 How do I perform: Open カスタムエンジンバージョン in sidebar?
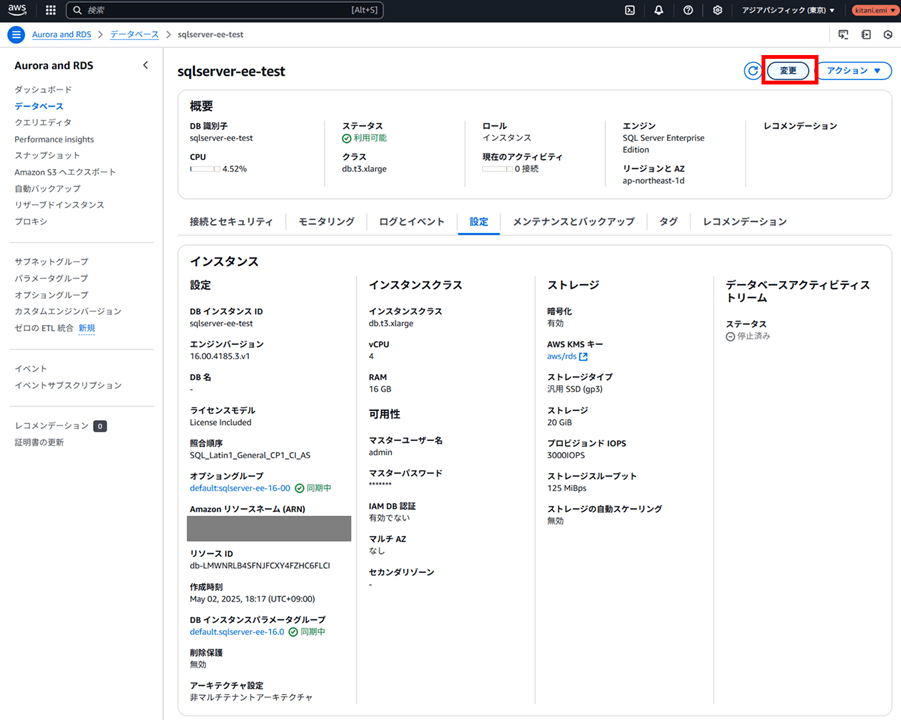click(x=68, y=311)
